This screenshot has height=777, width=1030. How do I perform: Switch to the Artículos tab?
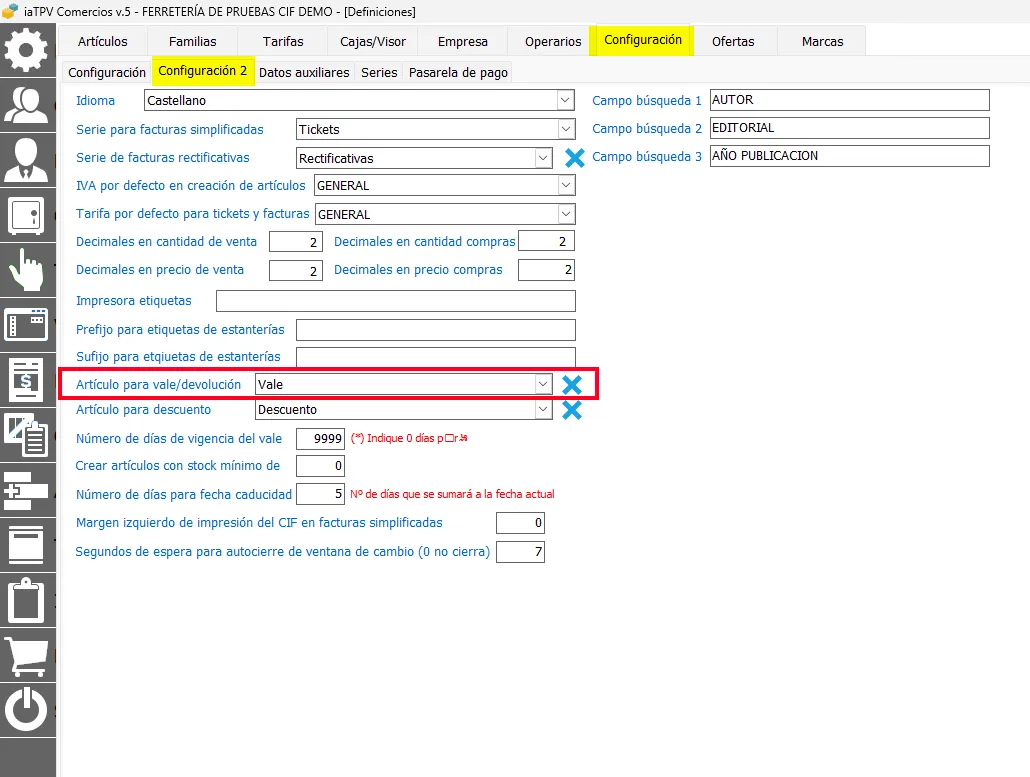pos(102,41)
